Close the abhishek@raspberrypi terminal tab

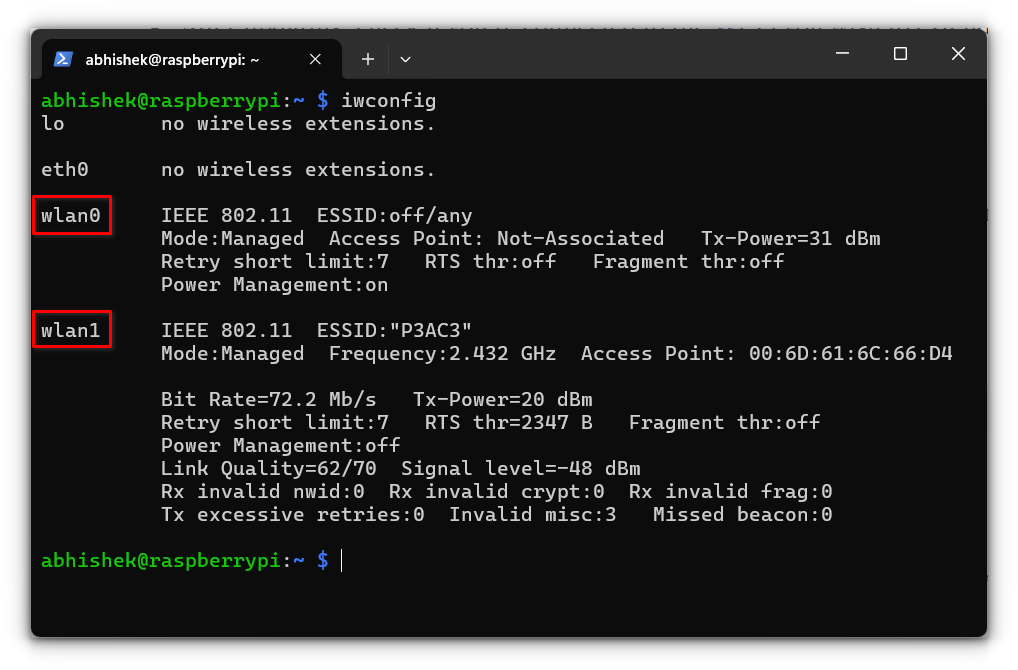(x=315, y=59)
